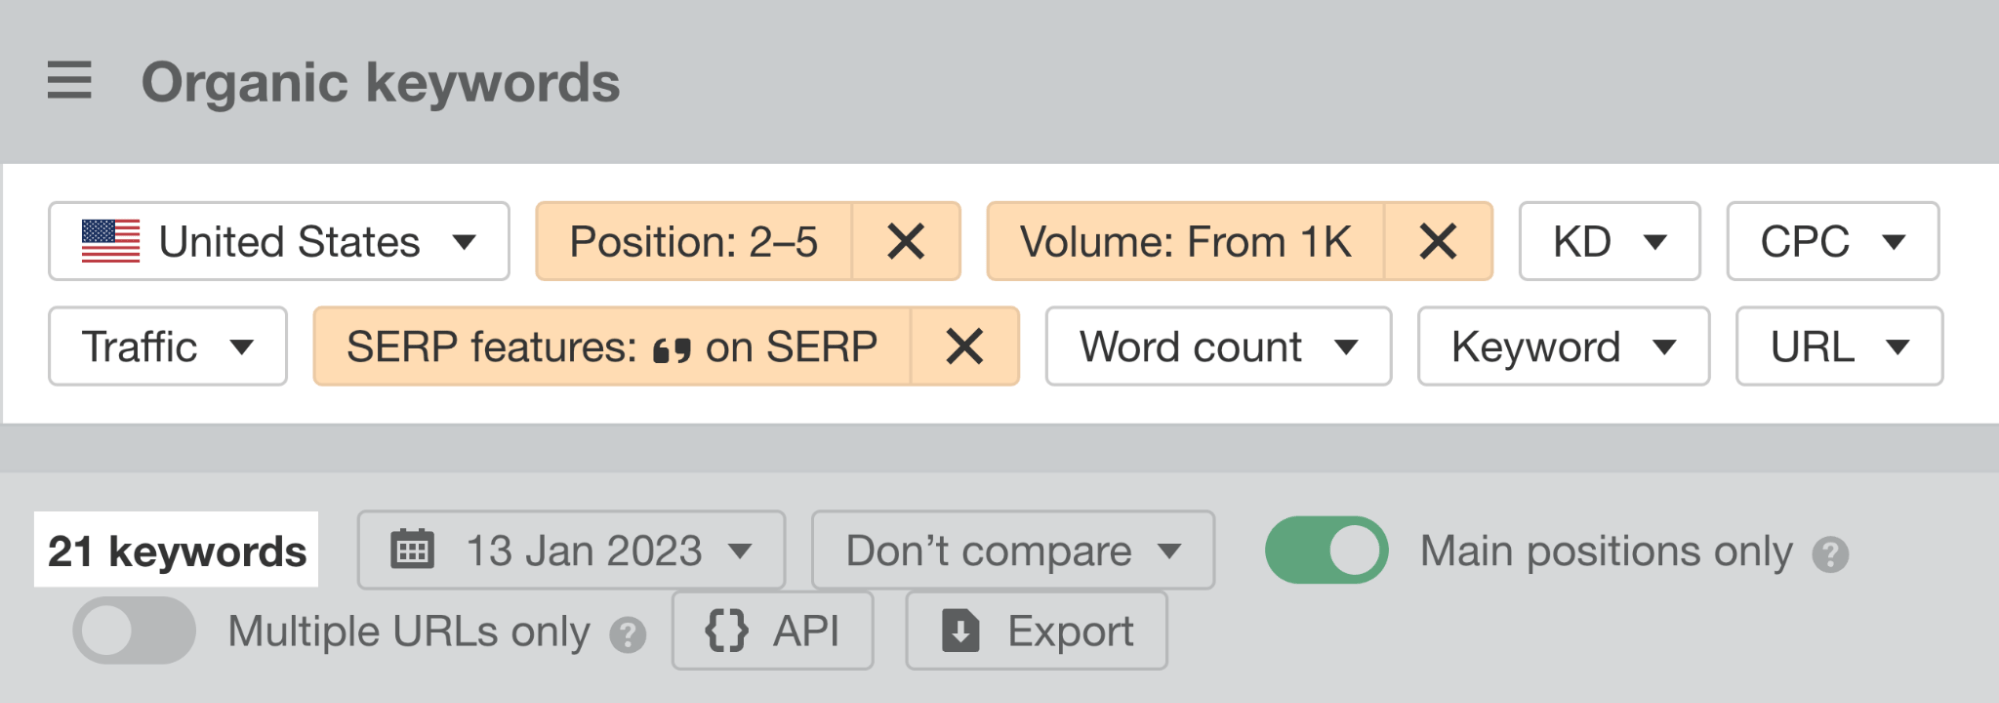This screenshot has height=703, width=1999.
Task: Edit the Position: 2–5 filter label
Action: [x=694, y=242]
